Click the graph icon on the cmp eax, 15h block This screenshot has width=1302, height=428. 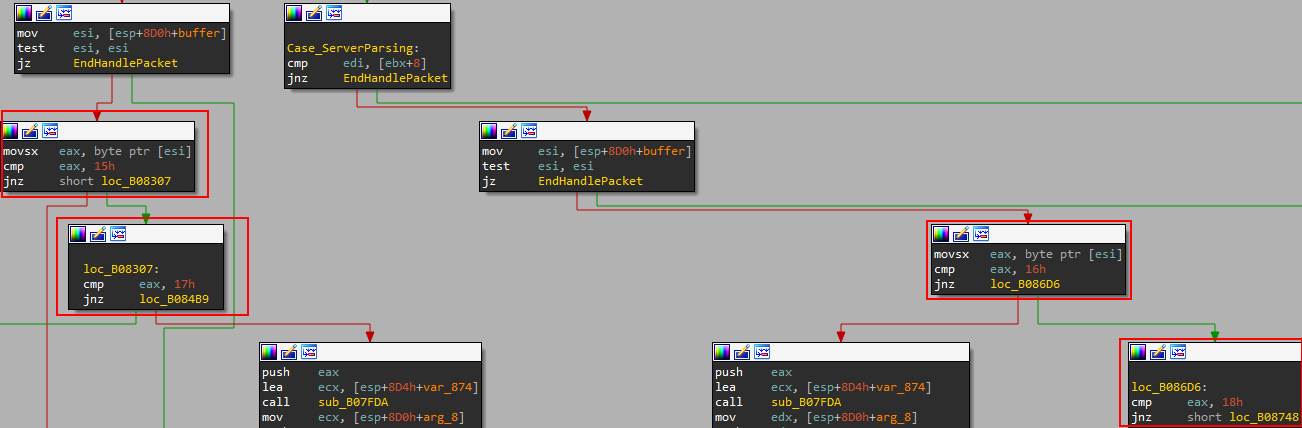click(51, 131)
